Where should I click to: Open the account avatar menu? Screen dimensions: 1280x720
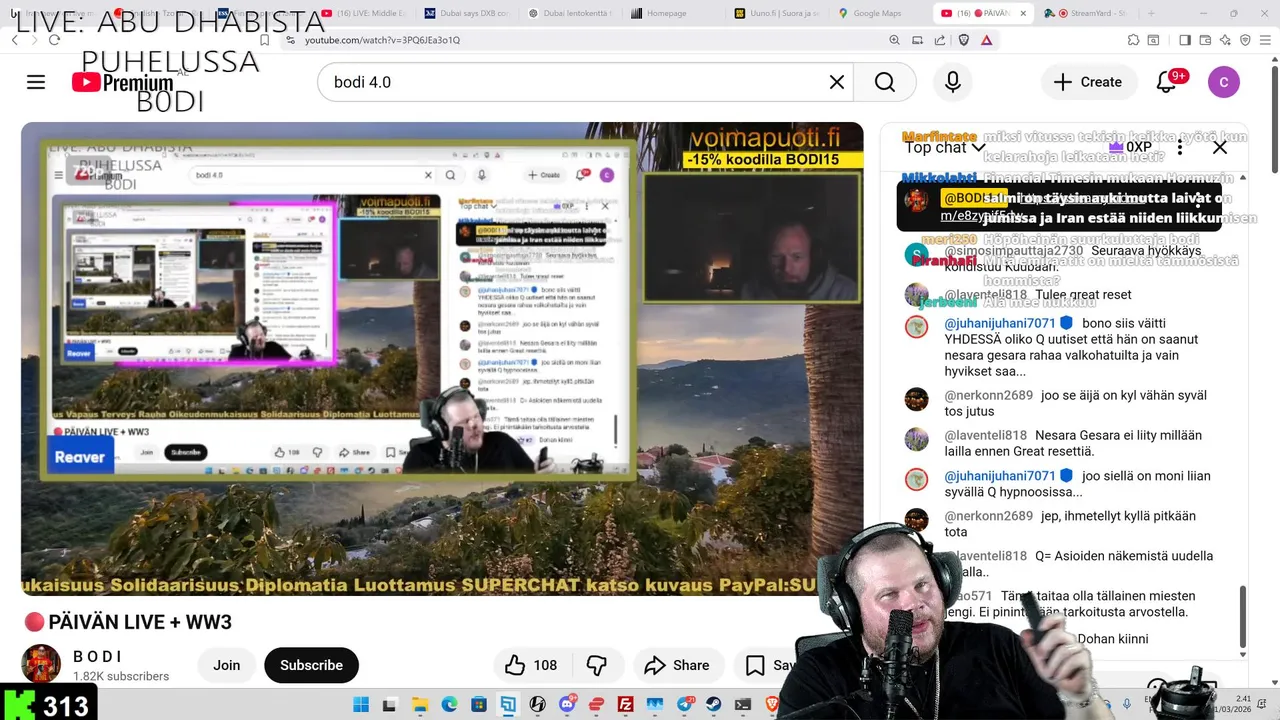[1224, 82]
